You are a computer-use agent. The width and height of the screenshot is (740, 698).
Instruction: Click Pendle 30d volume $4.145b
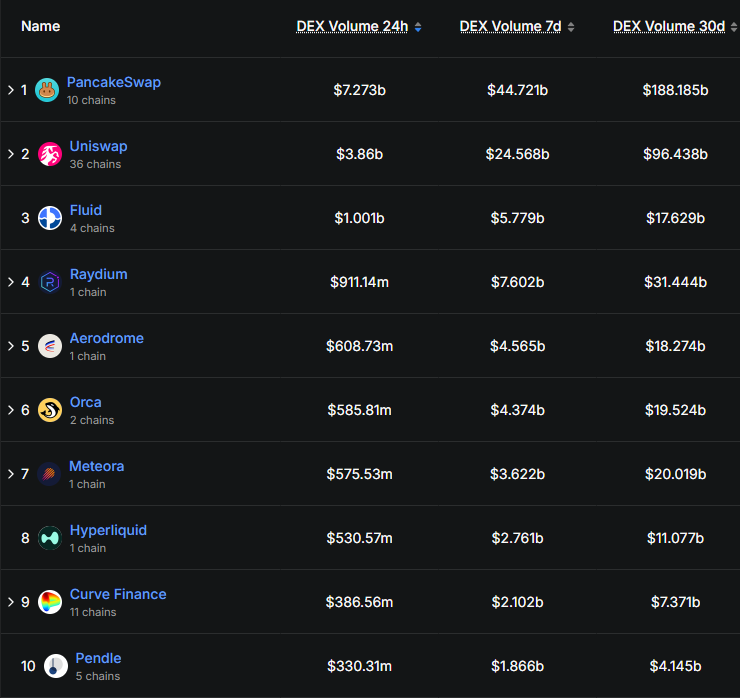tap(675, 666)
